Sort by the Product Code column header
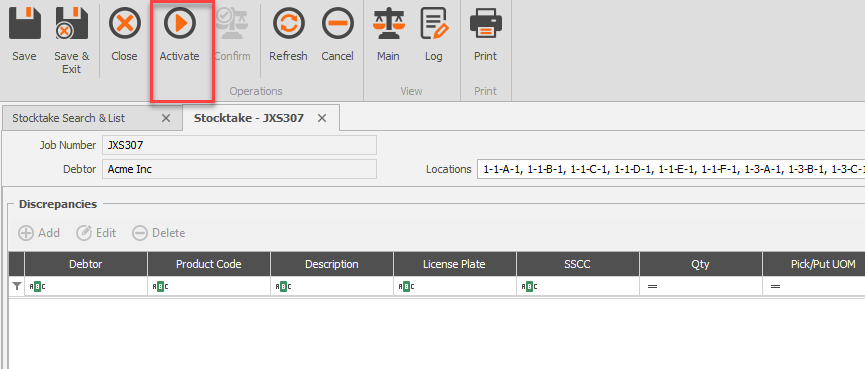This screenshot has height=369, width=865. [x=209, y=264]
